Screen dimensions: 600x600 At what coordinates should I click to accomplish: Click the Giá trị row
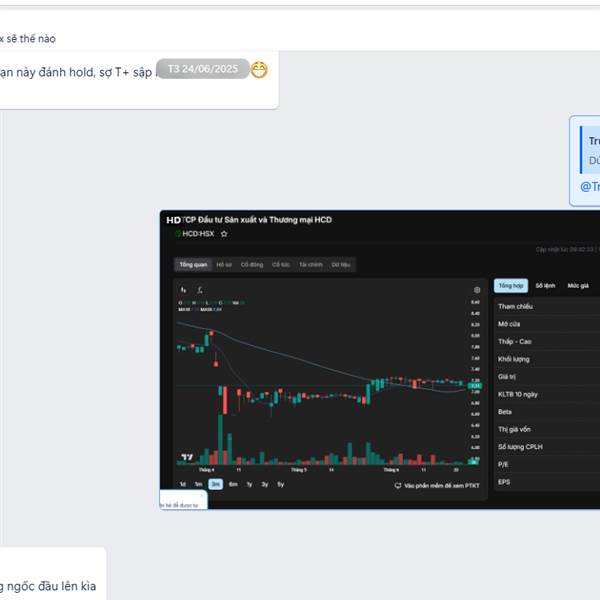click(547, 377)
